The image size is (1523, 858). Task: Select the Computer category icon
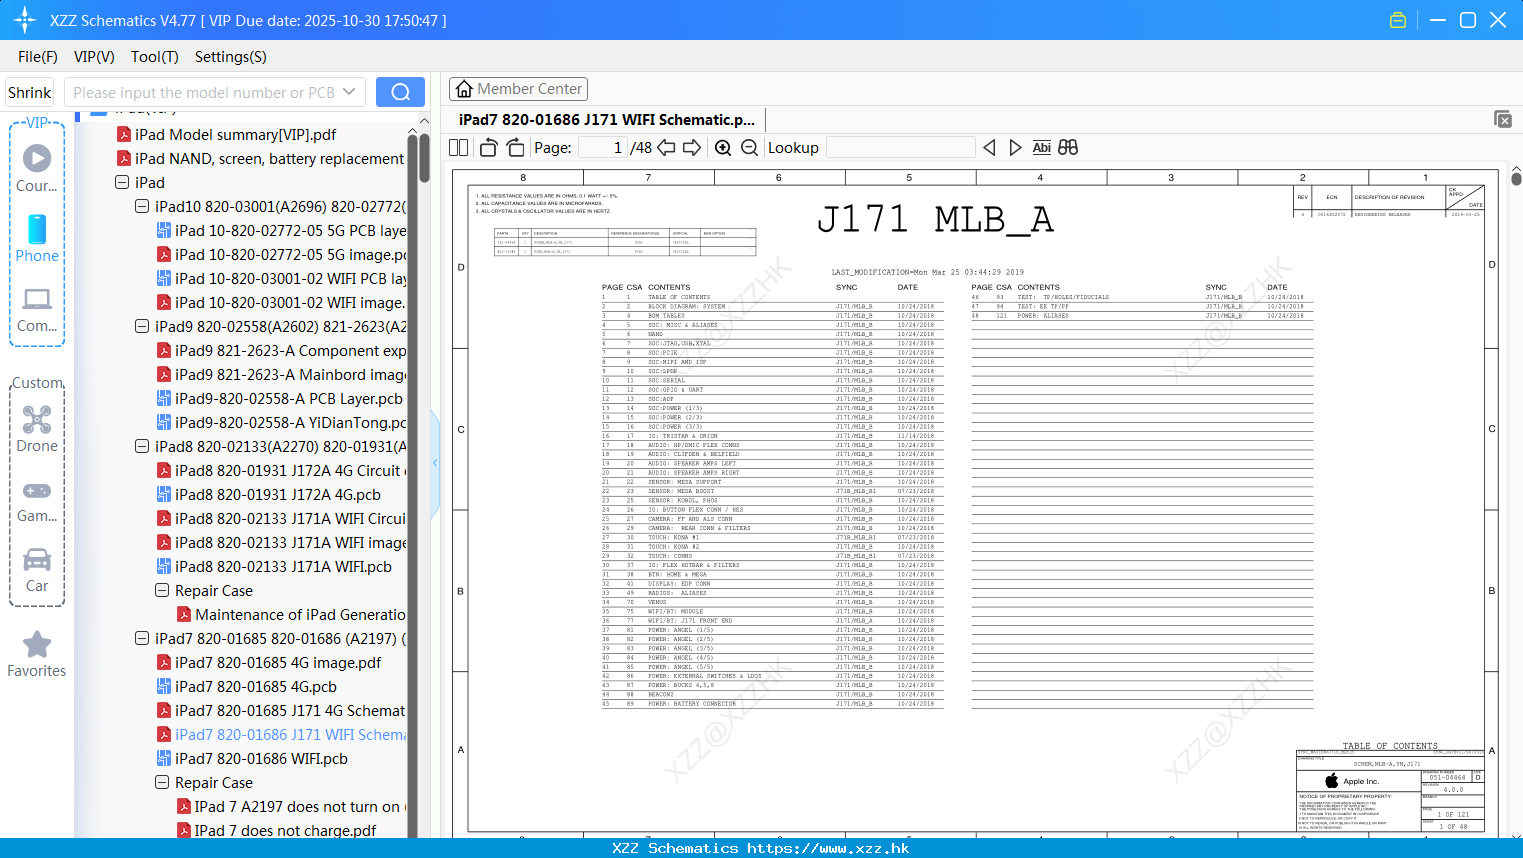[x=37, y=309]
